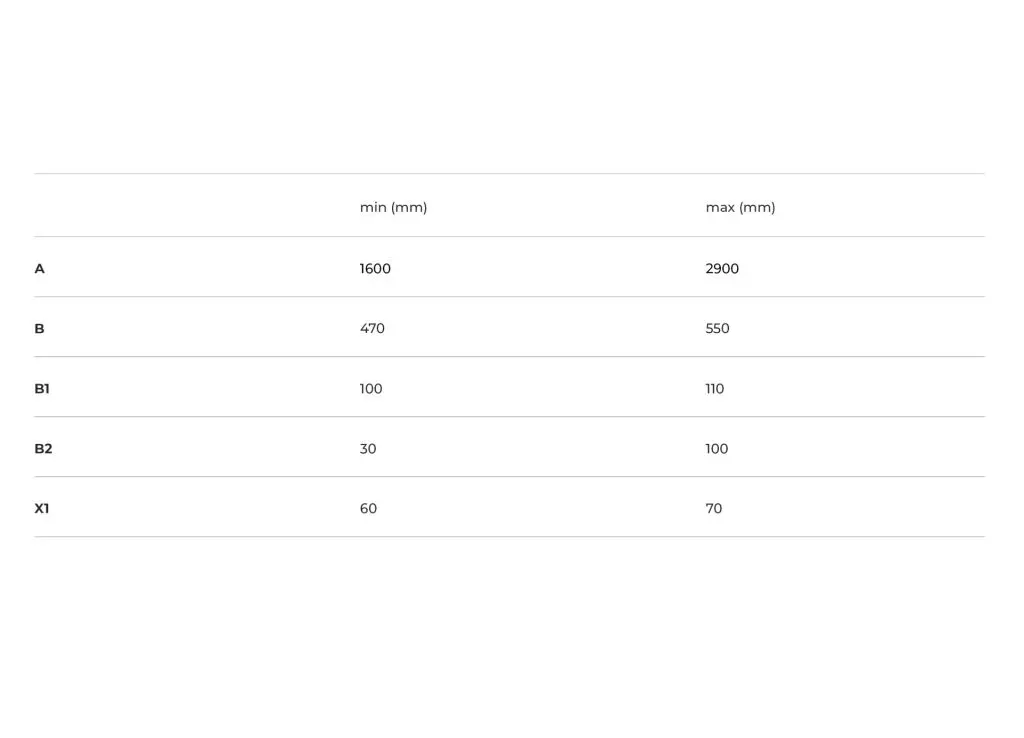Select the B2 row label
Viewport: 1024px width, 738px height.
point(43,449)
